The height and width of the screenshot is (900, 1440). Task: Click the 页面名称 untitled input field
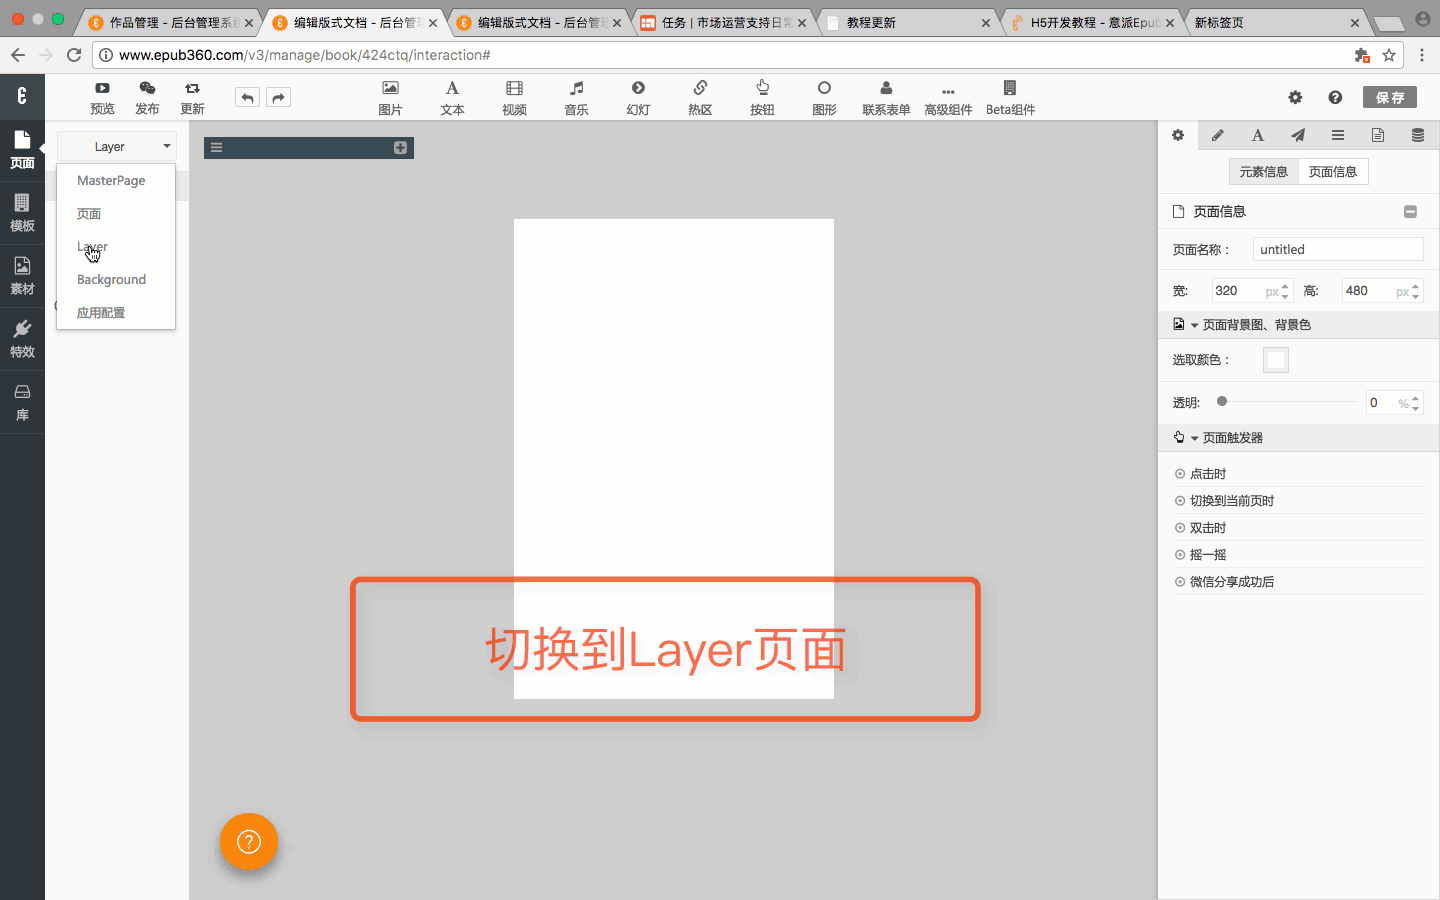point(1337,250)
